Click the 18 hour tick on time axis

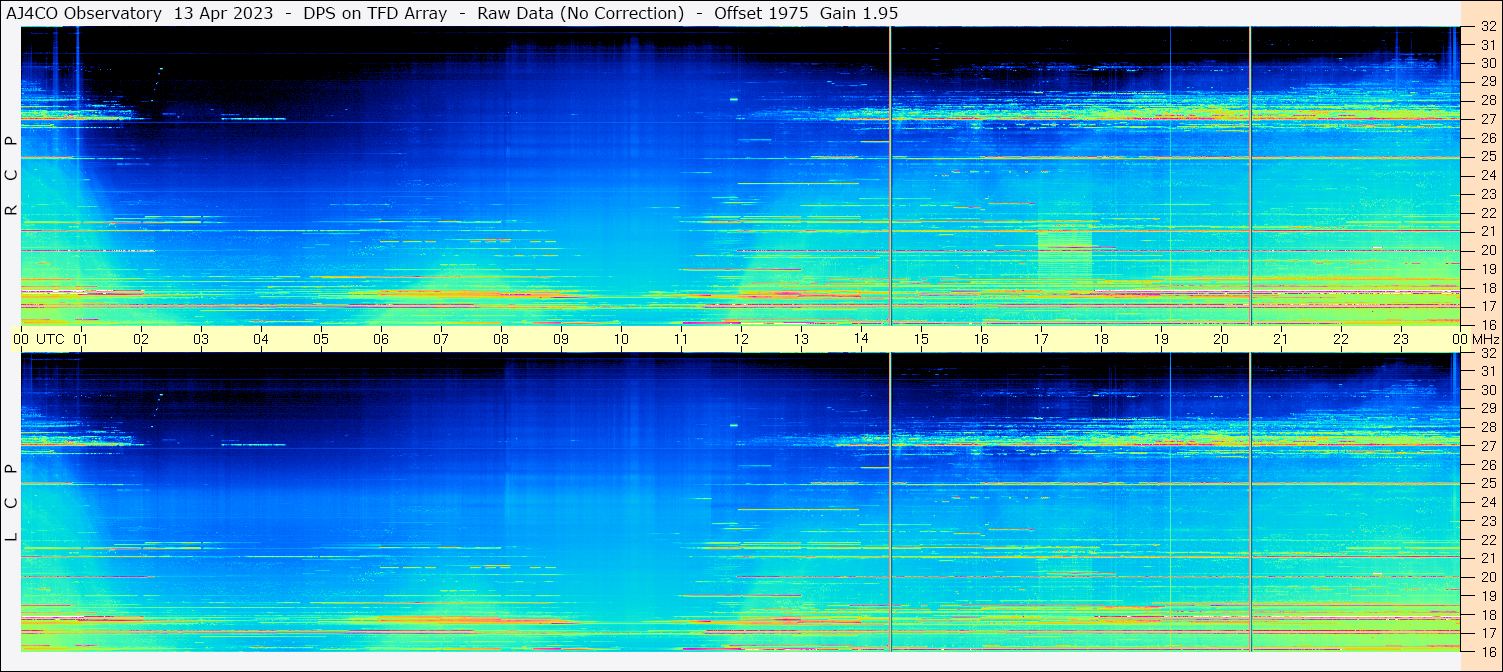(1101, 339)
